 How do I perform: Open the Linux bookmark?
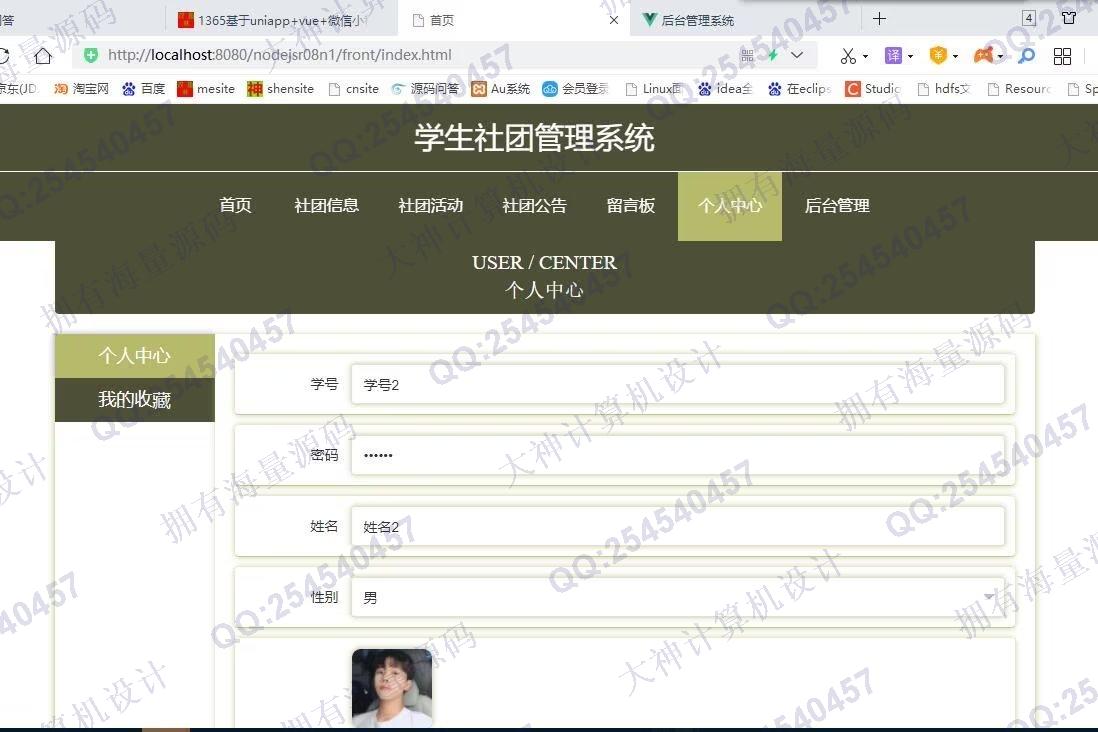click(653, 89)
